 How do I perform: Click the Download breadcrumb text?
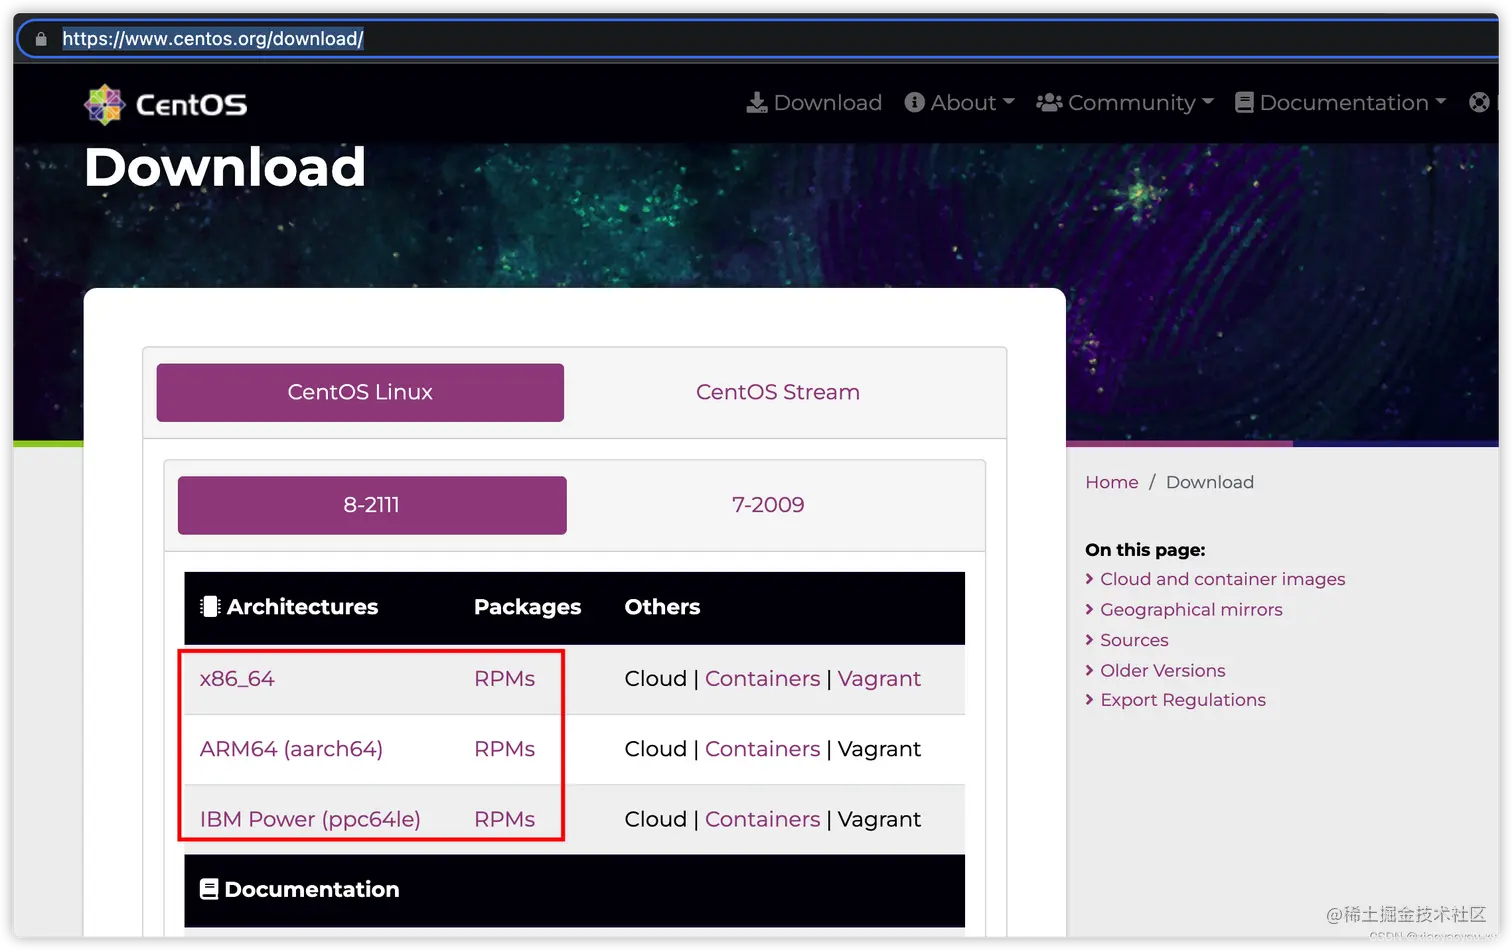click(x=1209, y=482)
